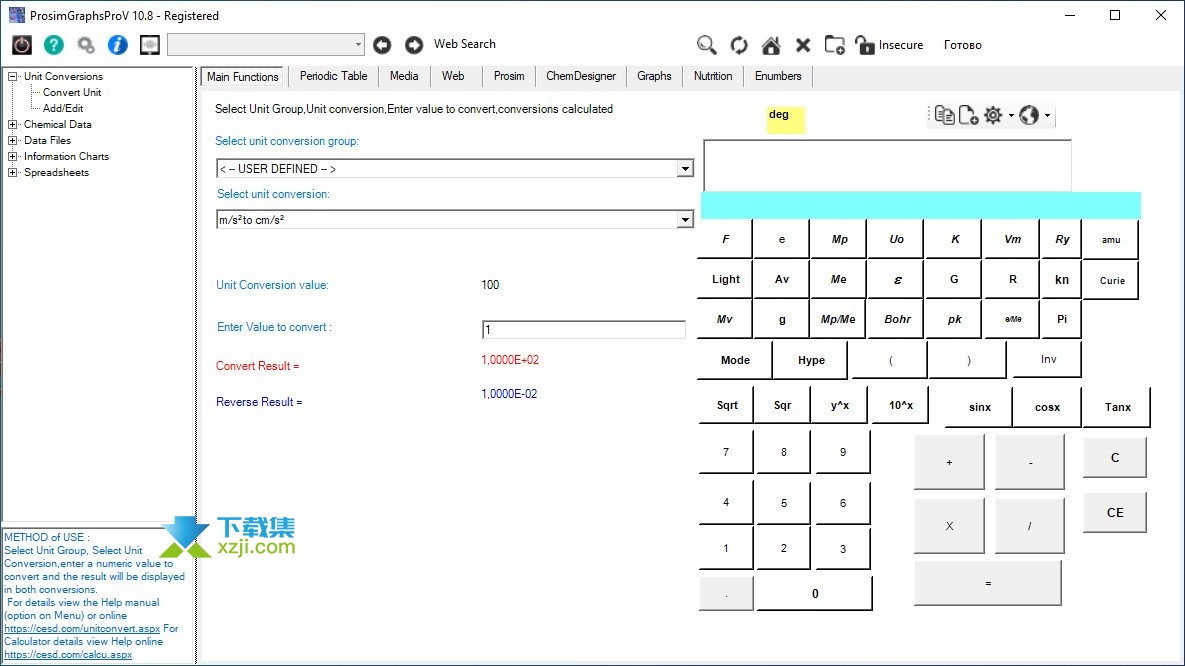Click the power exit icon
Image resolution: width=1185 pixels, height=666 pixels.
[22, 45]
